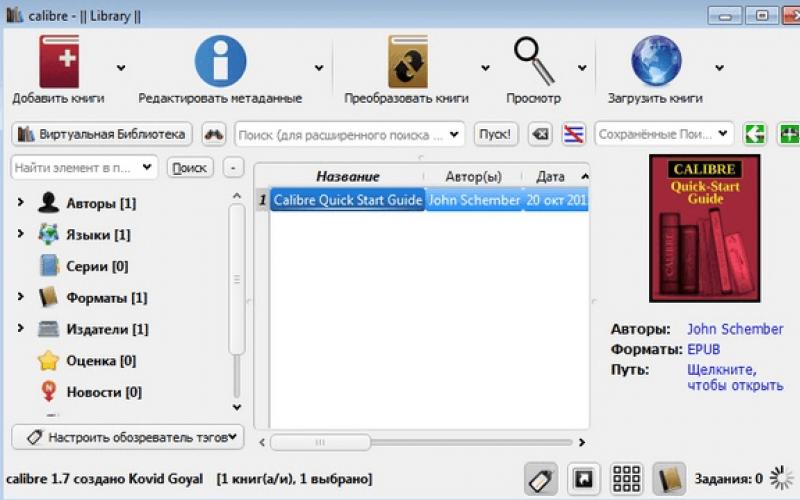Image resolution: width=800 pixels, height=500 pixels.
Task: Open dropdown arrow beside Добавить книги
Action: pos(121,68)
